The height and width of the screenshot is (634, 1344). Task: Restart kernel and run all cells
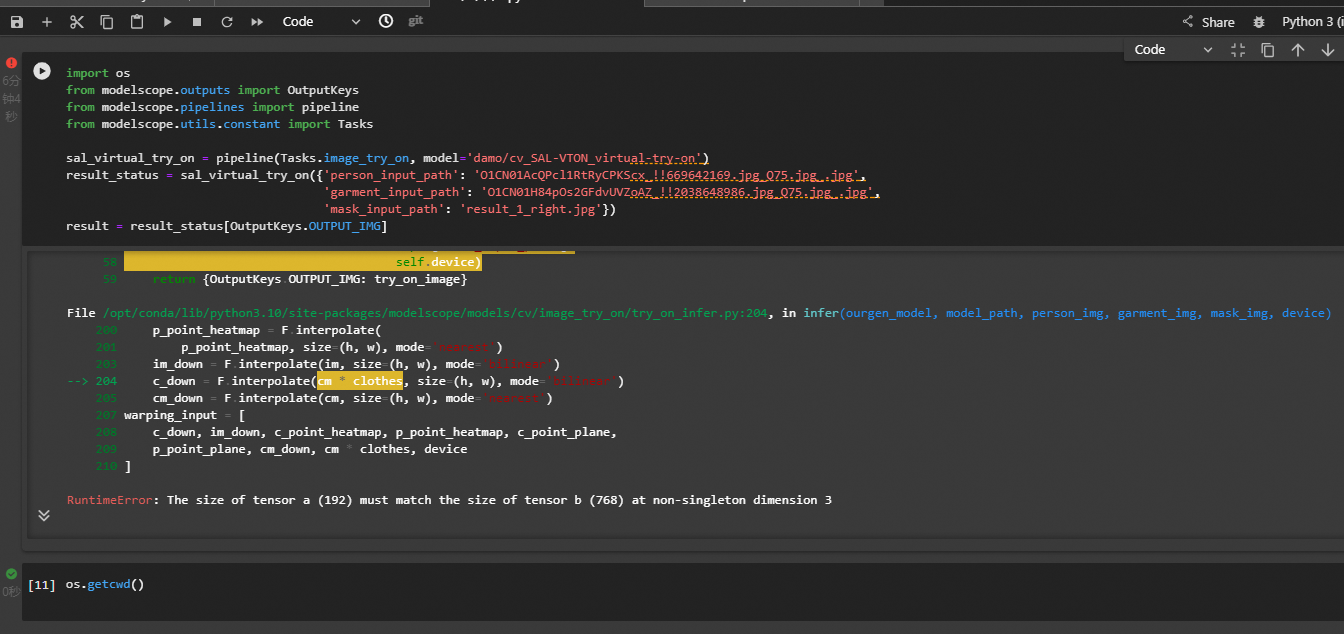(x=257, y=22)
